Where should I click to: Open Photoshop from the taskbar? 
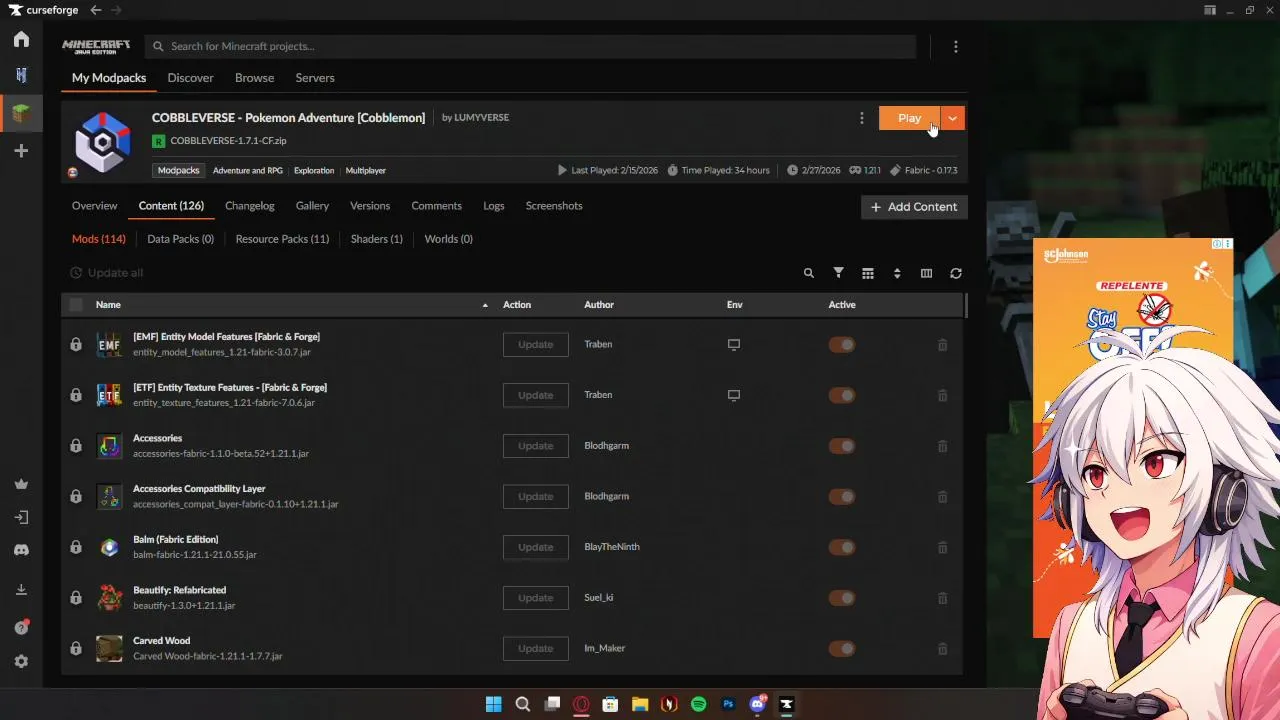pos(728,704)
